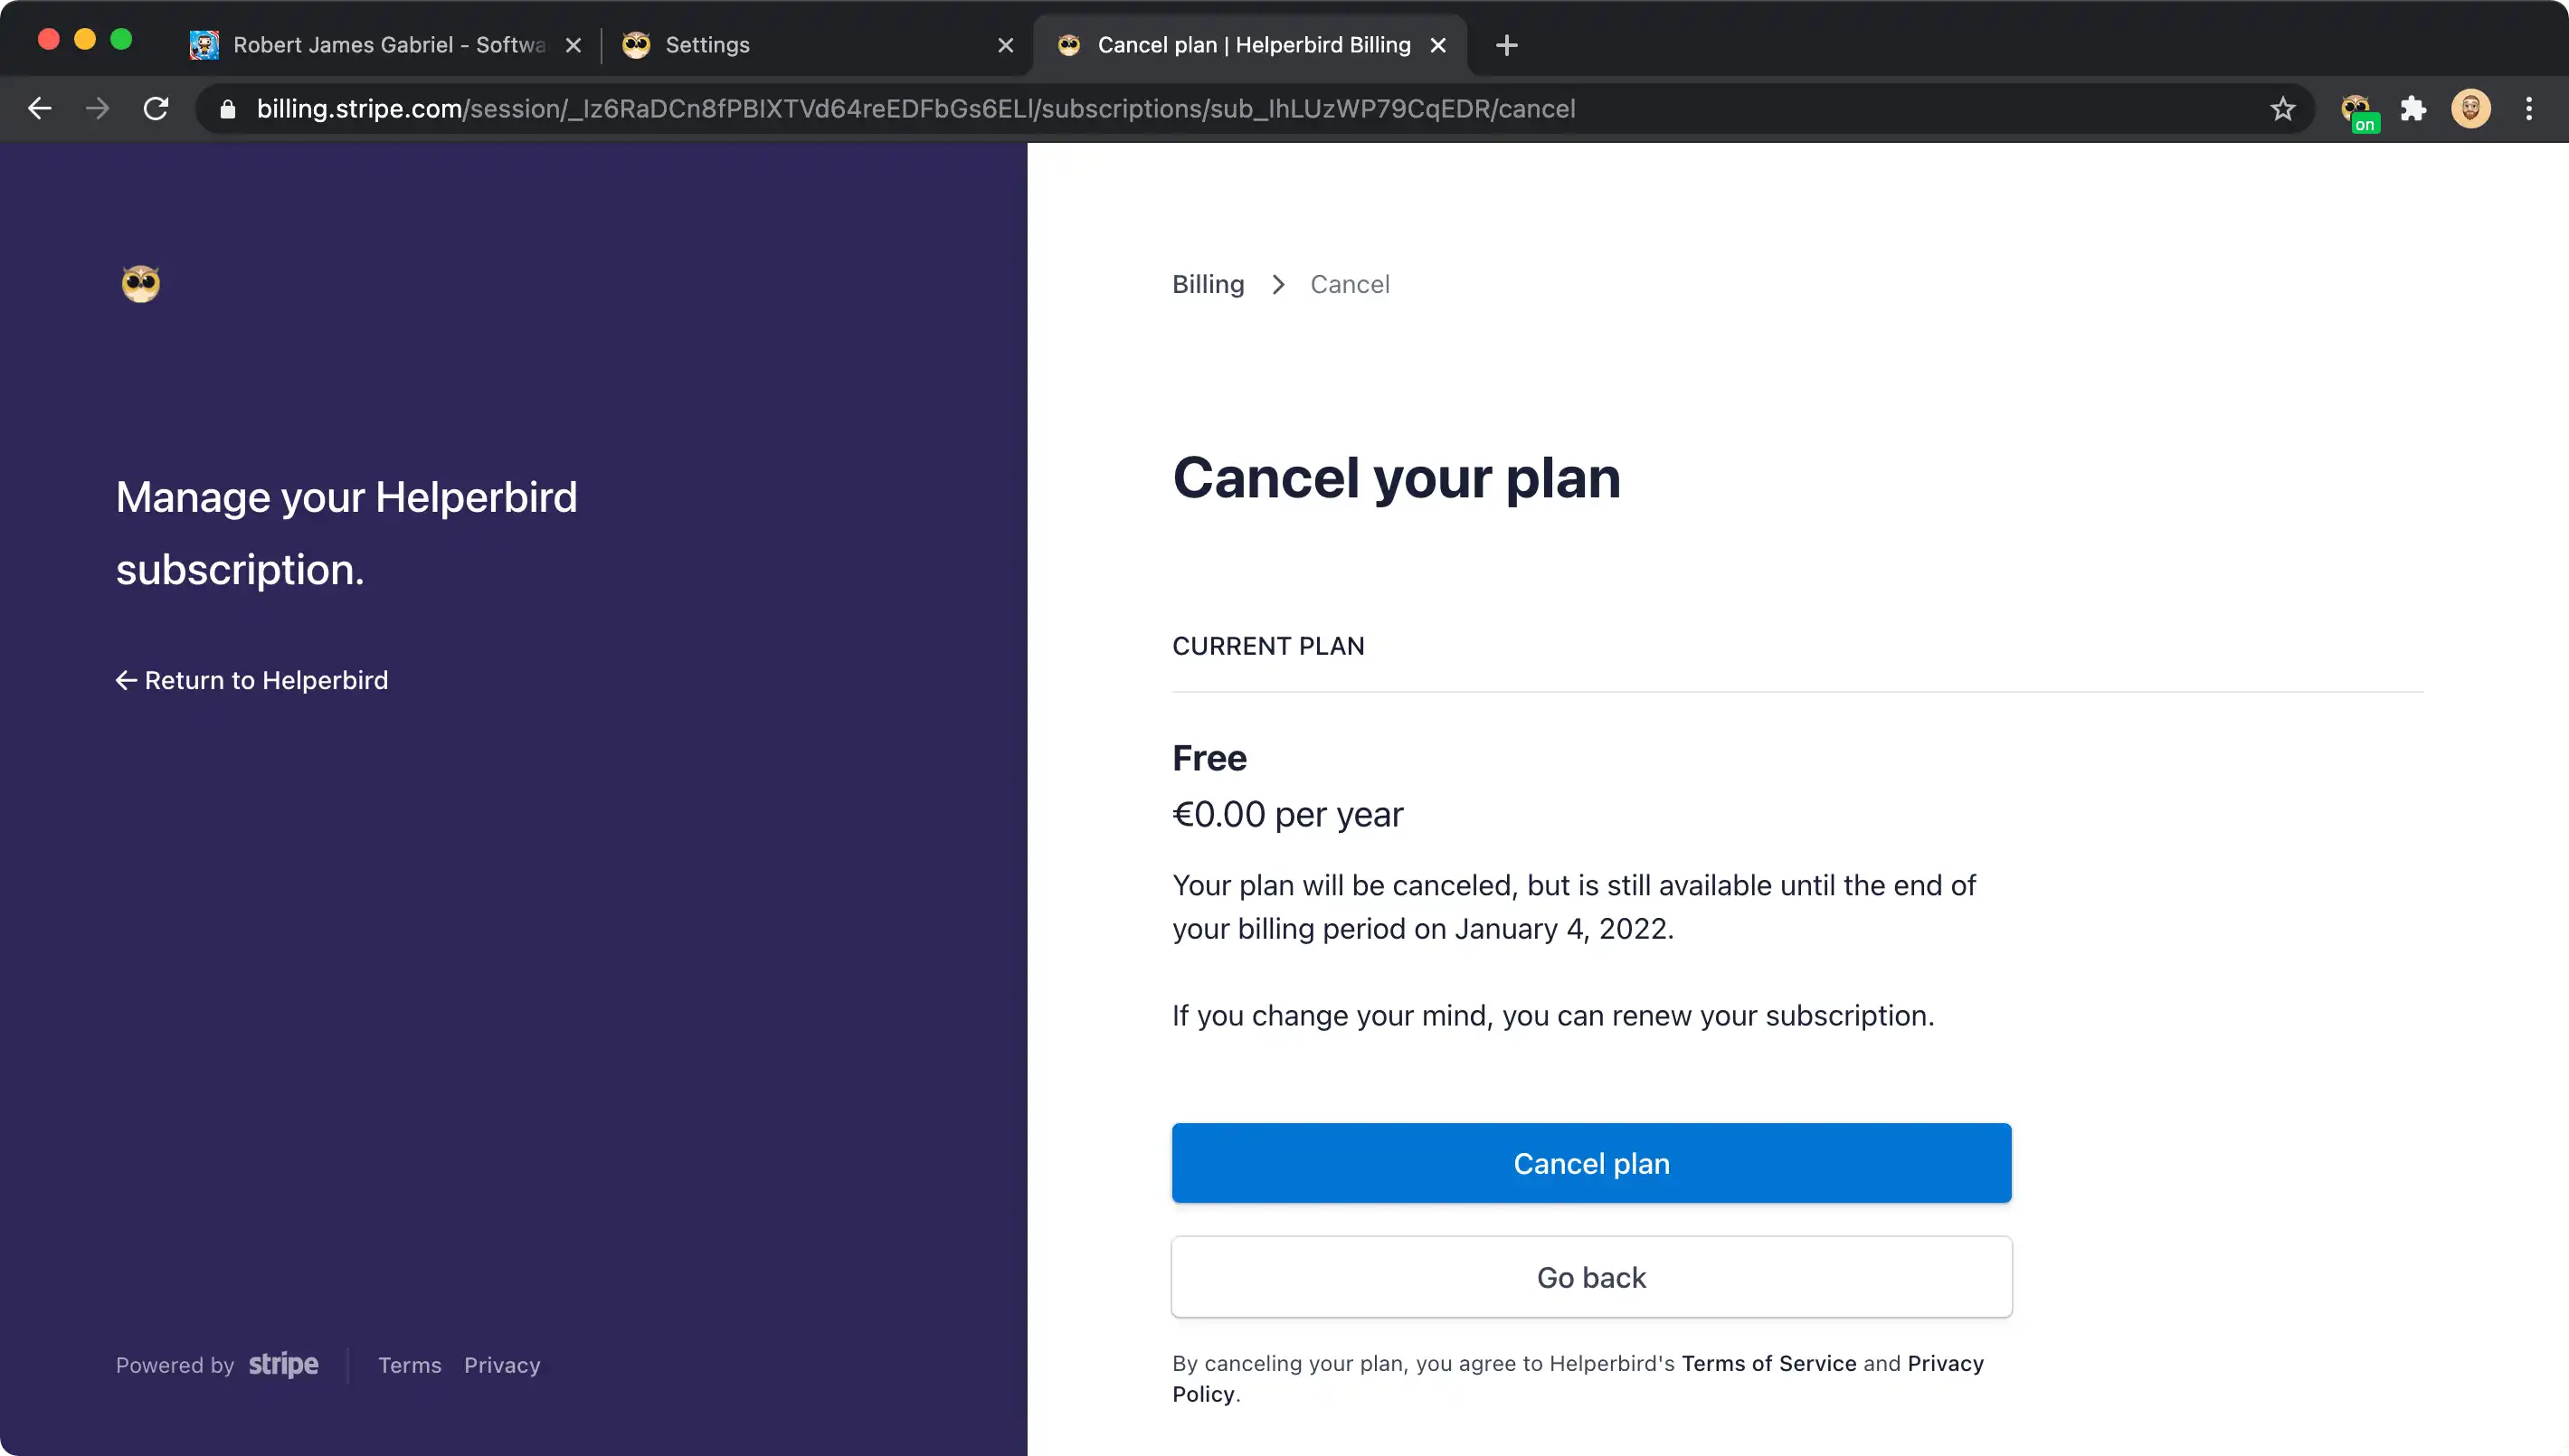Click the Go back button
The image size is (2569, 1456).
point(1591,1277)
